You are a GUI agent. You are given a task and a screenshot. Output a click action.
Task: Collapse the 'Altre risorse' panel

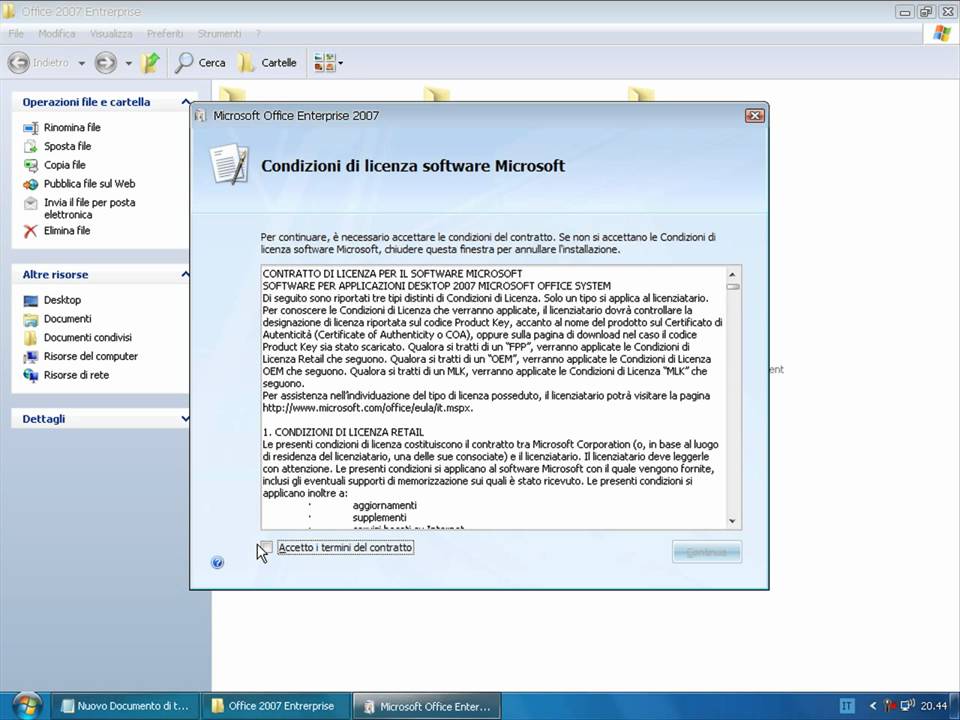[x=186, y=274]
